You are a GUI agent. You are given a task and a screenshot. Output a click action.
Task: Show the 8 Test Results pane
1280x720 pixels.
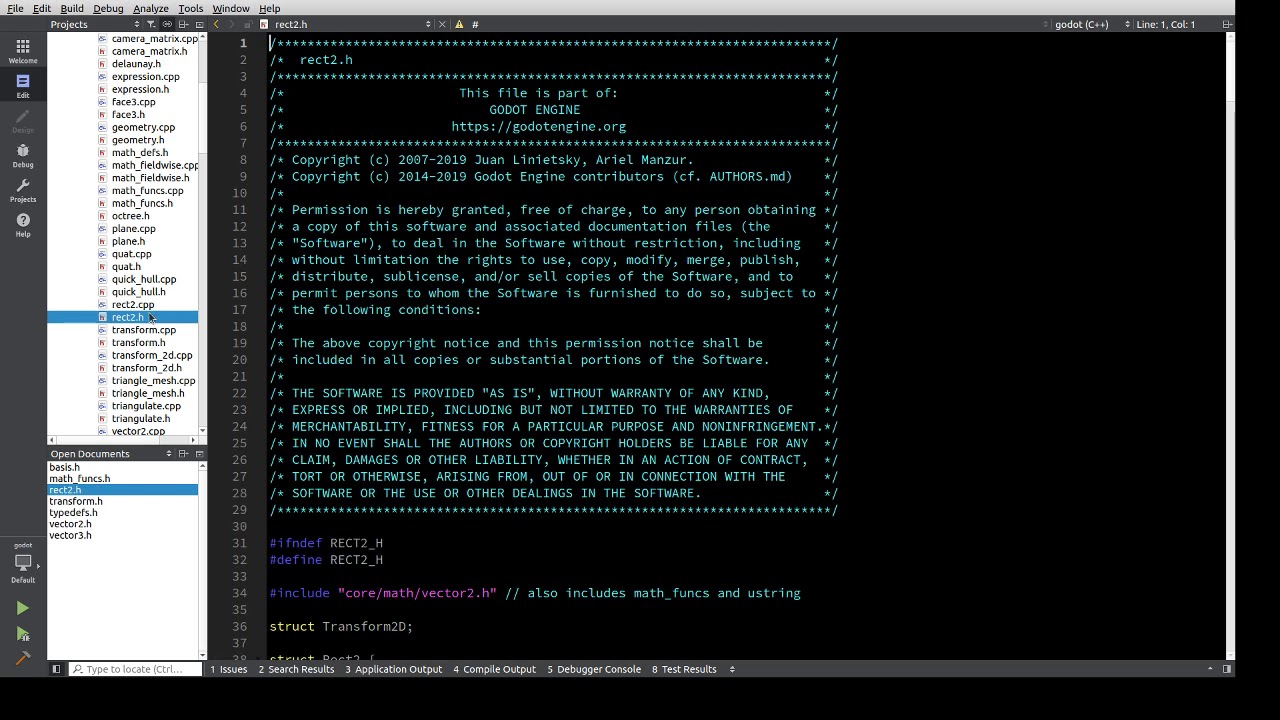point(684,669)
